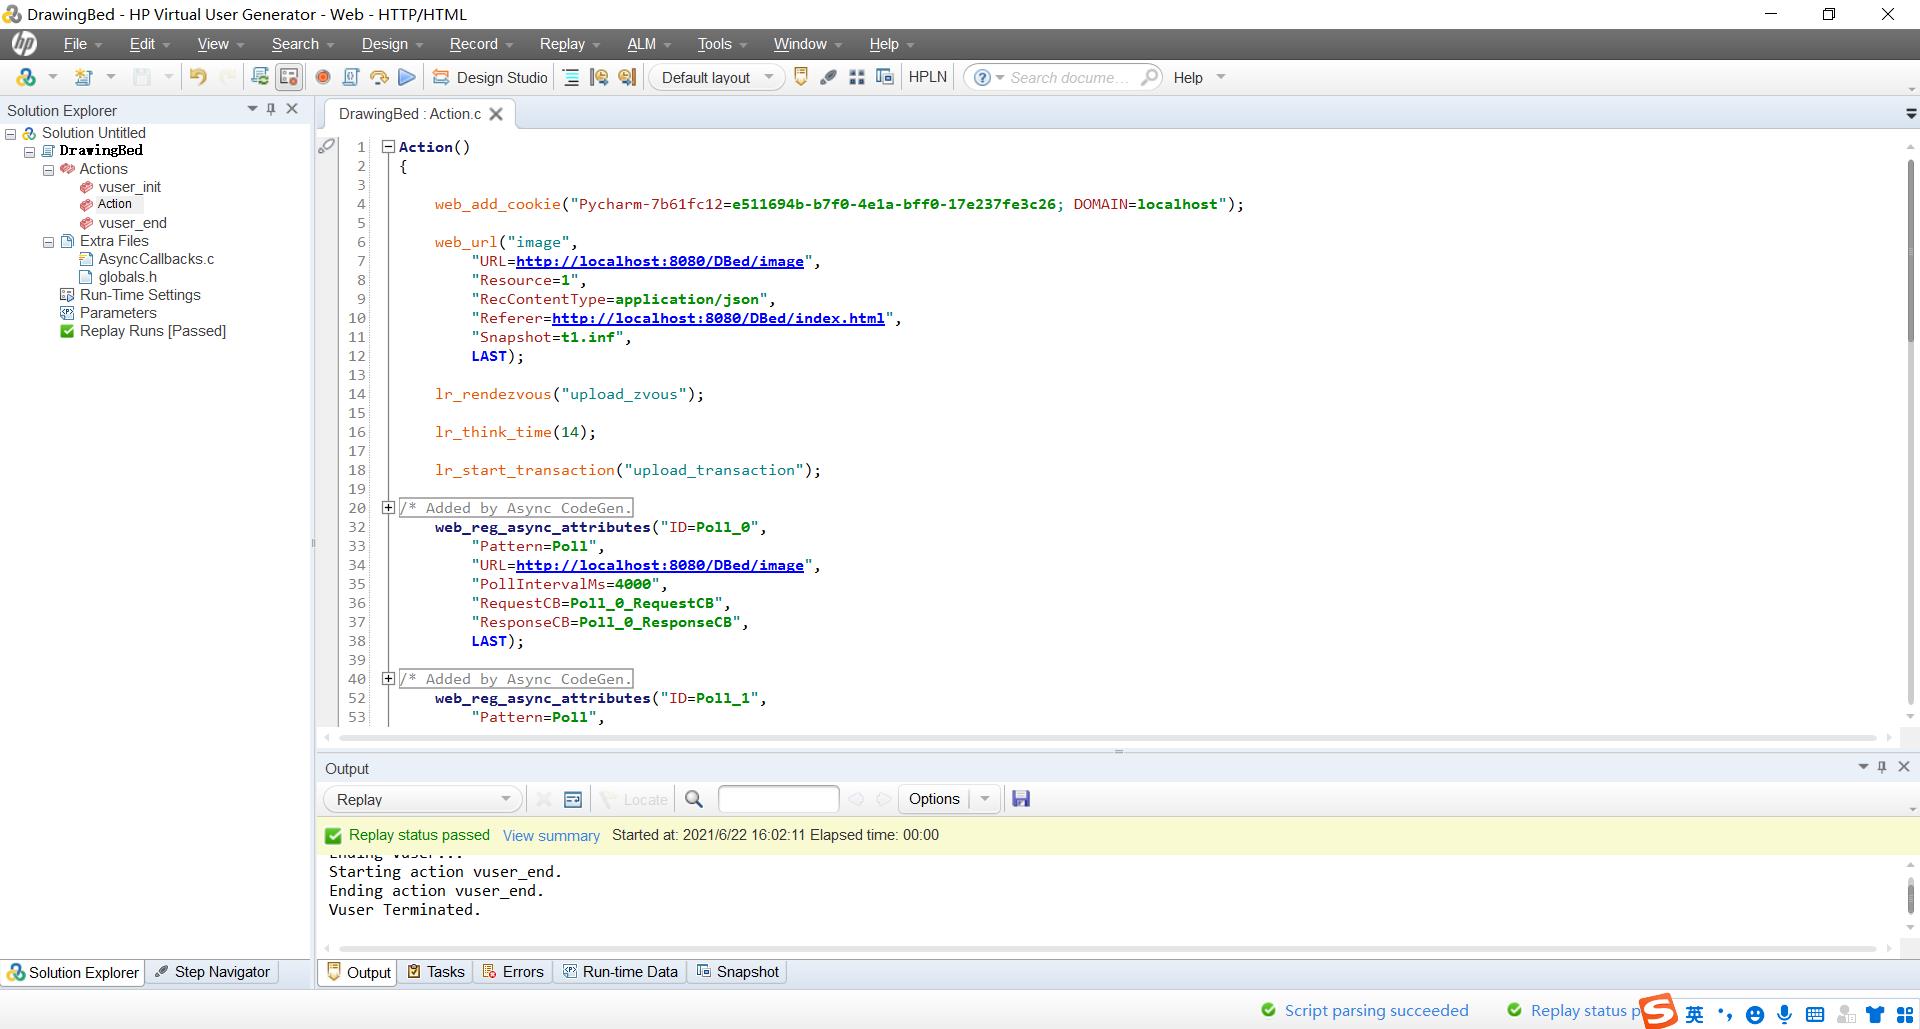The width and height of the screenshot is (1920, 1029).
Task: Select vuser_end in Solution Explorer
Action: point(132,223)
